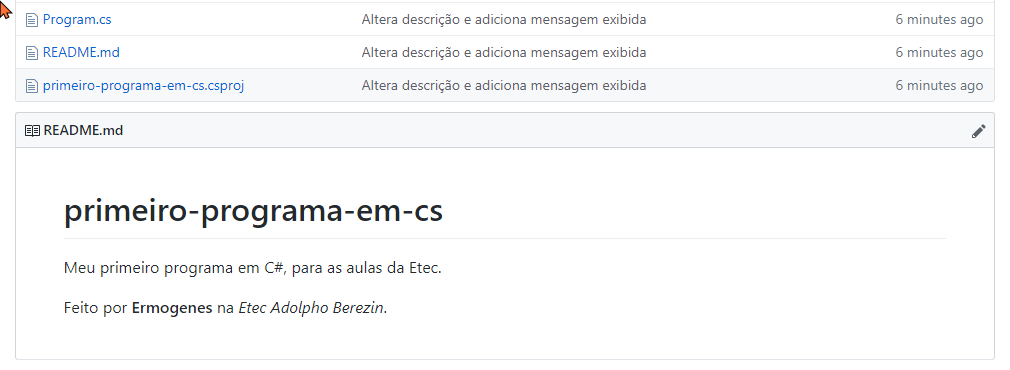This screenshot has width=1010, height=370.
Task: Click the README.md title in the panel header
Action: 83,131
